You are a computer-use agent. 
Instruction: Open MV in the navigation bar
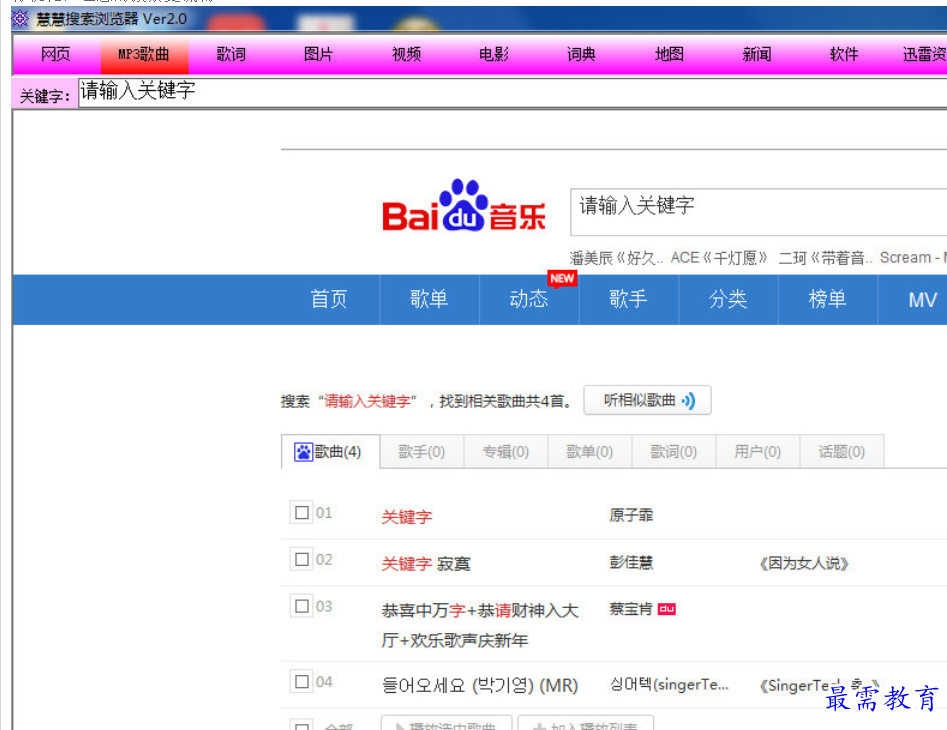(922, 299)
